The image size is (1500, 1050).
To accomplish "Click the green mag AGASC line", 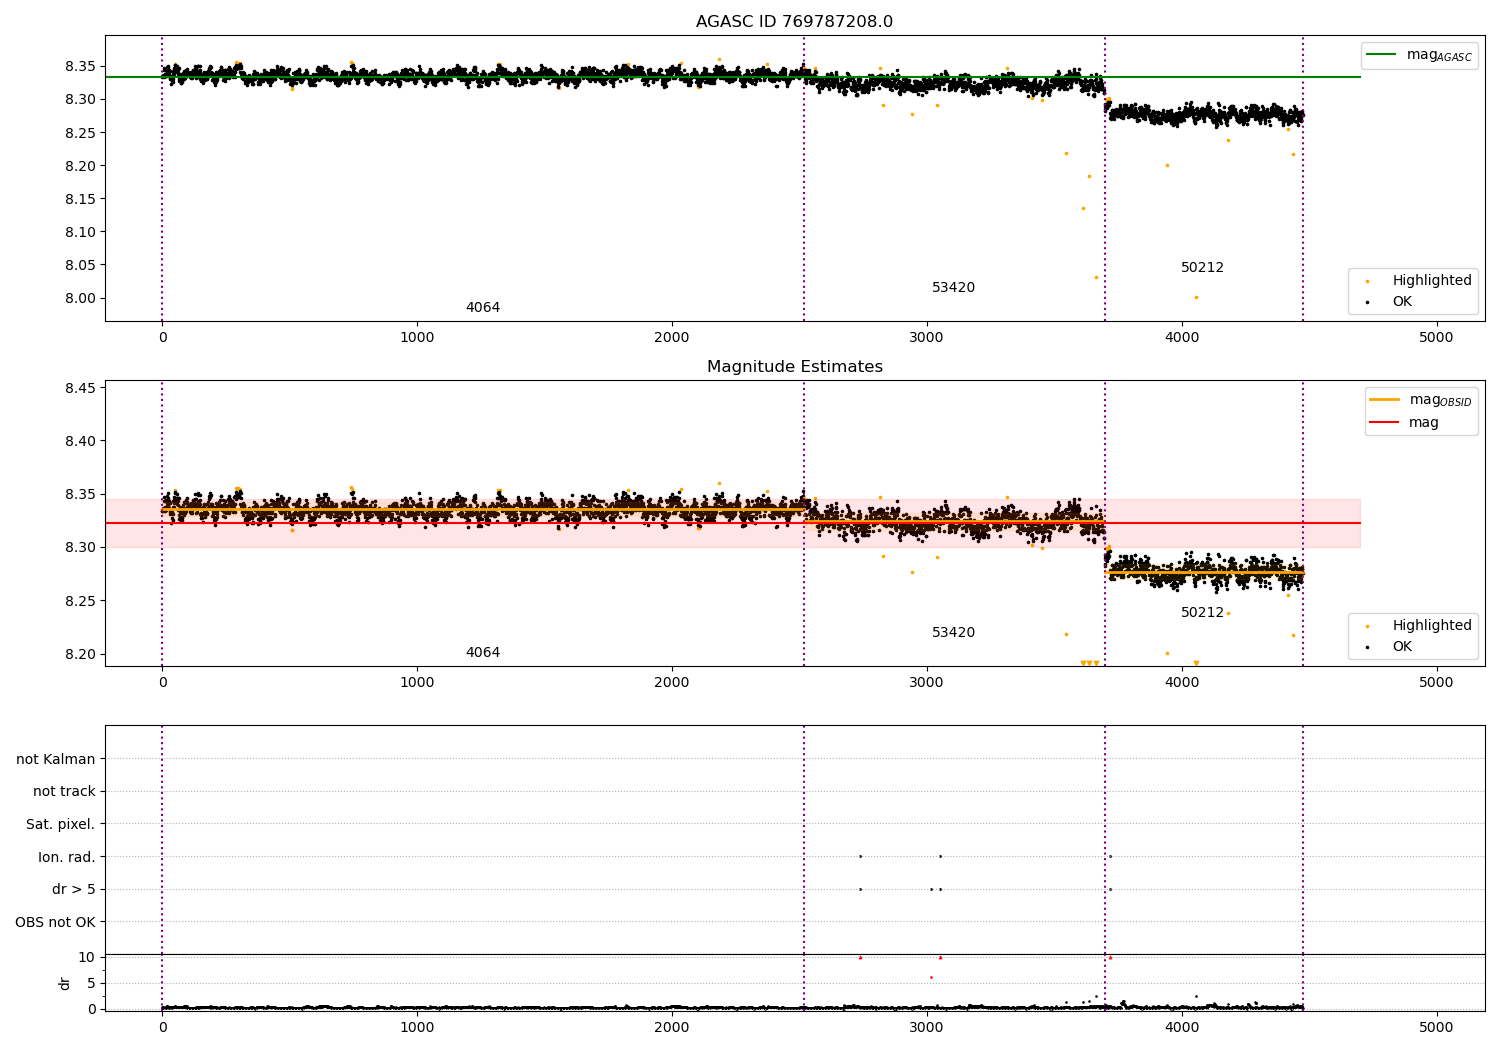I will pyautogui.click(x=733, y=77).
